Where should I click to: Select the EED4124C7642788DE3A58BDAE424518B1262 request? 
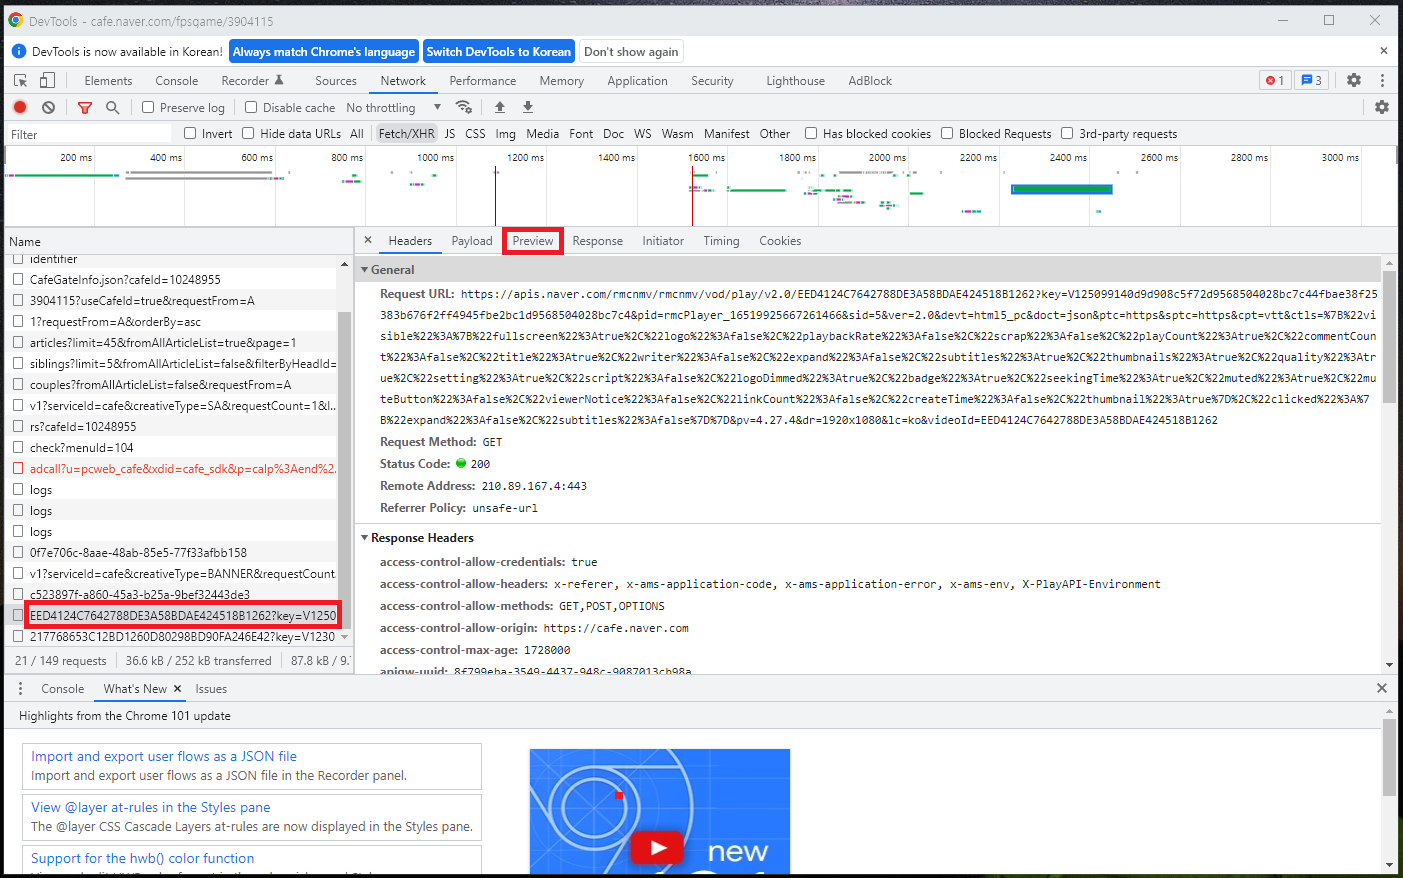183,615
